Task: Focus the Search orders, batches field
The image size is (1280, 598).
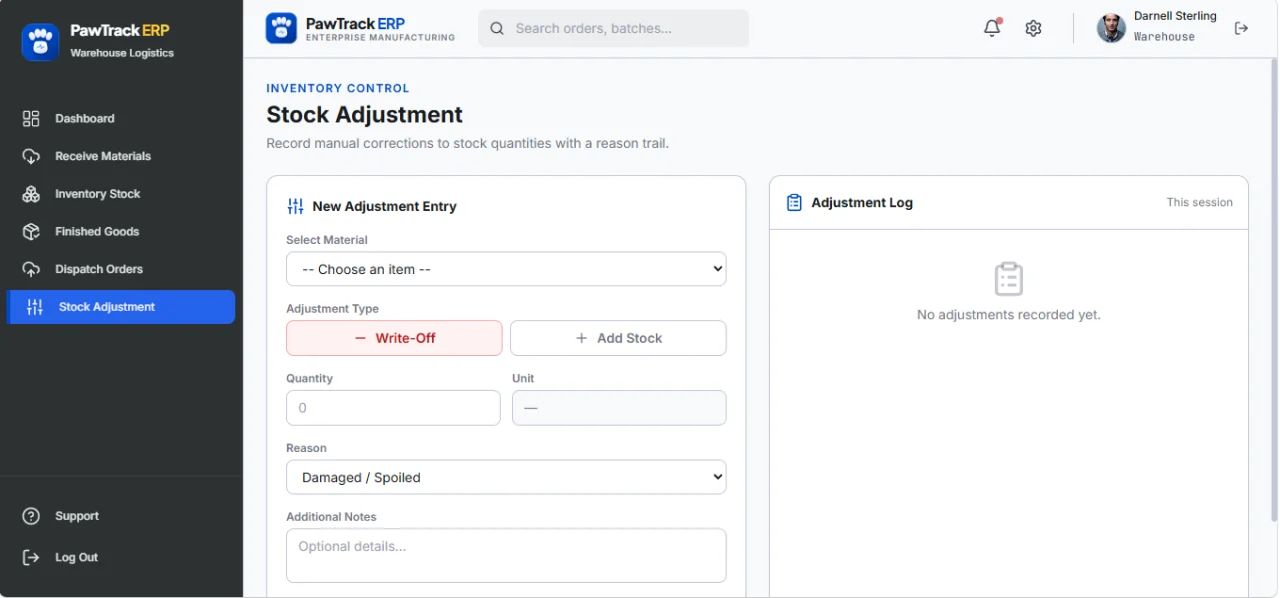Action: pyautogui.click(x=613, y=28)
